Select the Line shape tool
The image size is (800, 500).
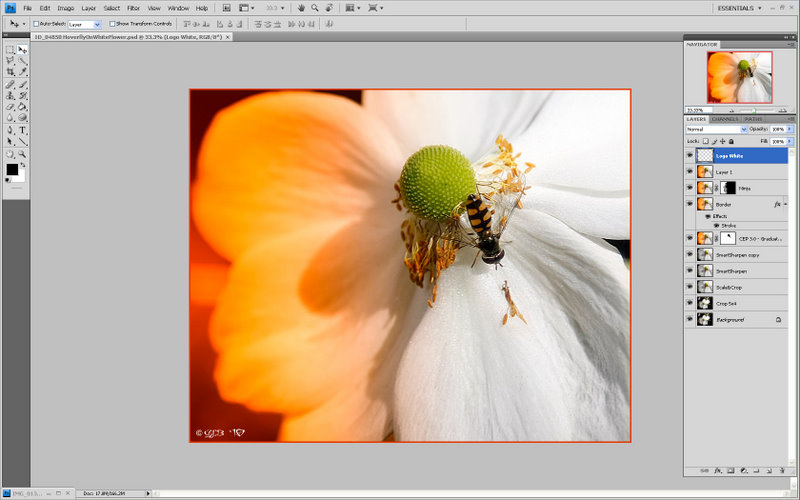[22, 142]
